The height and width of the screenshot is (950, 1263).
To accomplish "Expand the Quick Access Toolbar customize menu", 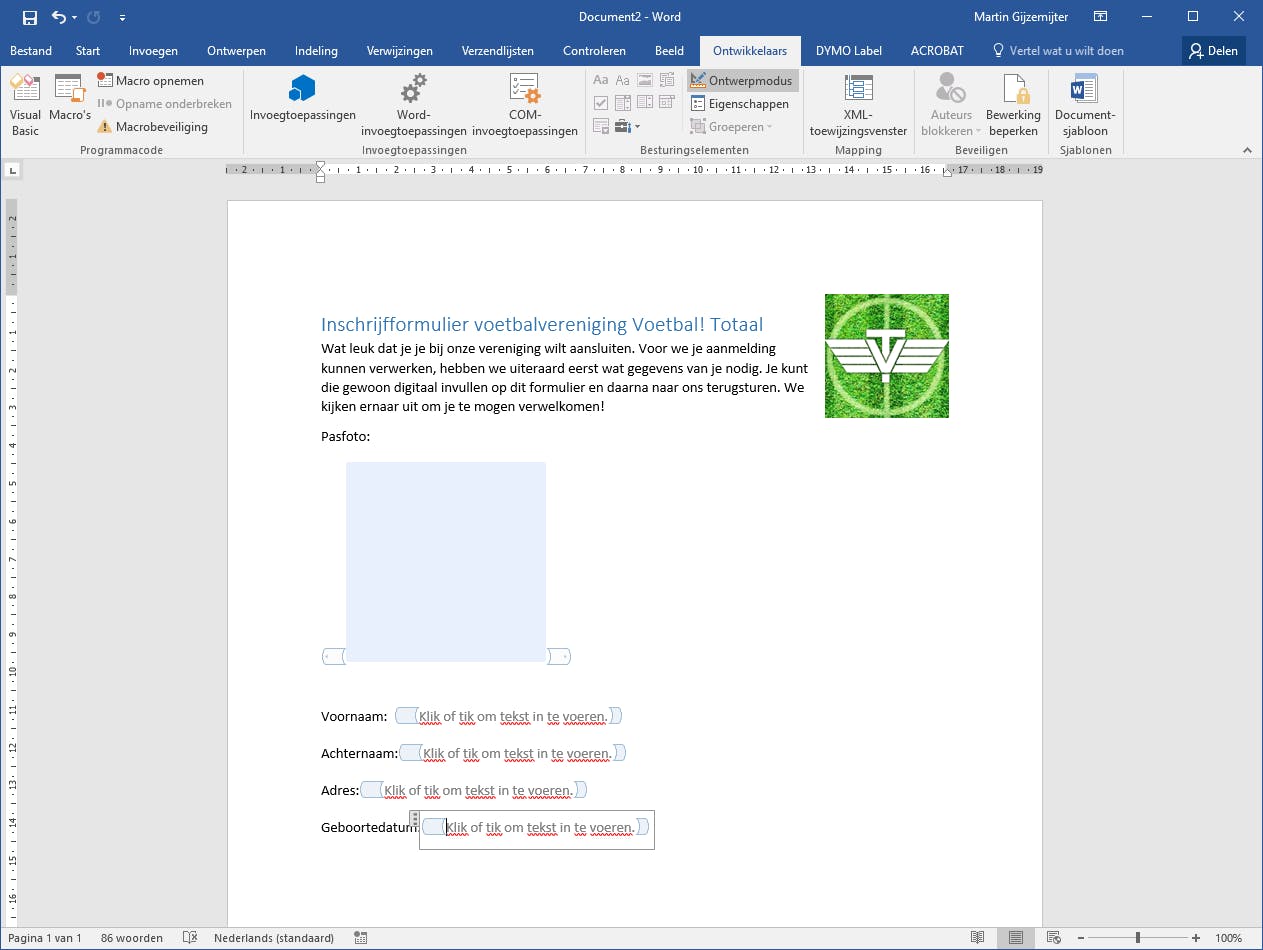I will [122, 17].
